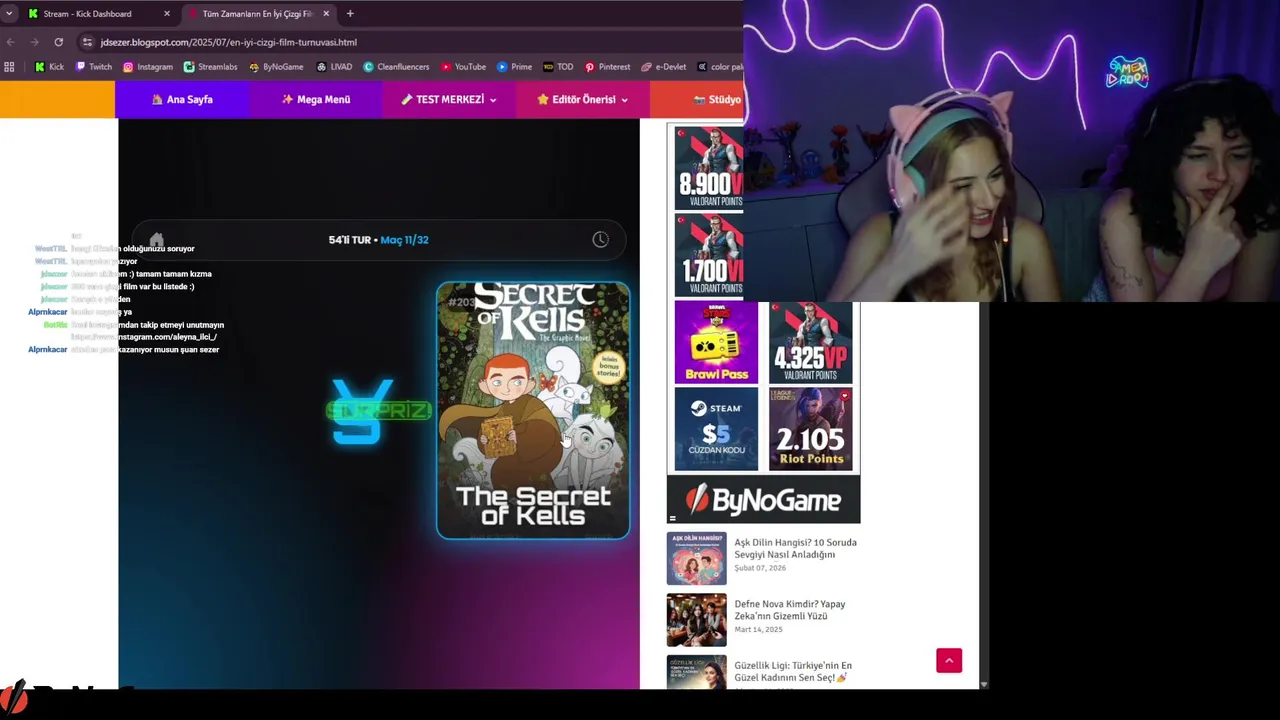The width and height of the screenshot is (1280, 720).
Task: Click the tournament clock history icon
Action: pyautogui.click(x=600, y=240)
